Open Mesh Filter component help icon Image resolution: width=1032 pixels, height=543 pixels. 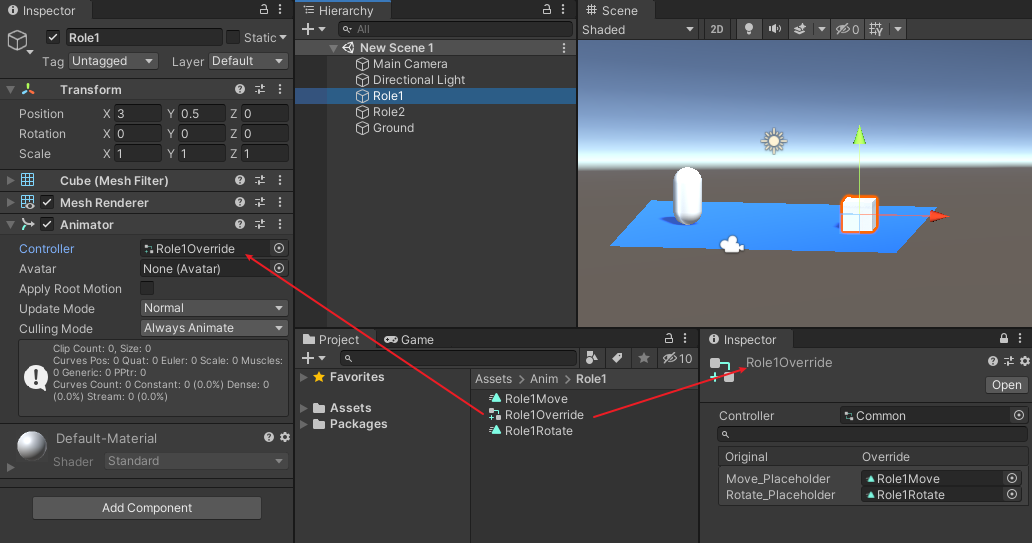(x=240, y=180)
